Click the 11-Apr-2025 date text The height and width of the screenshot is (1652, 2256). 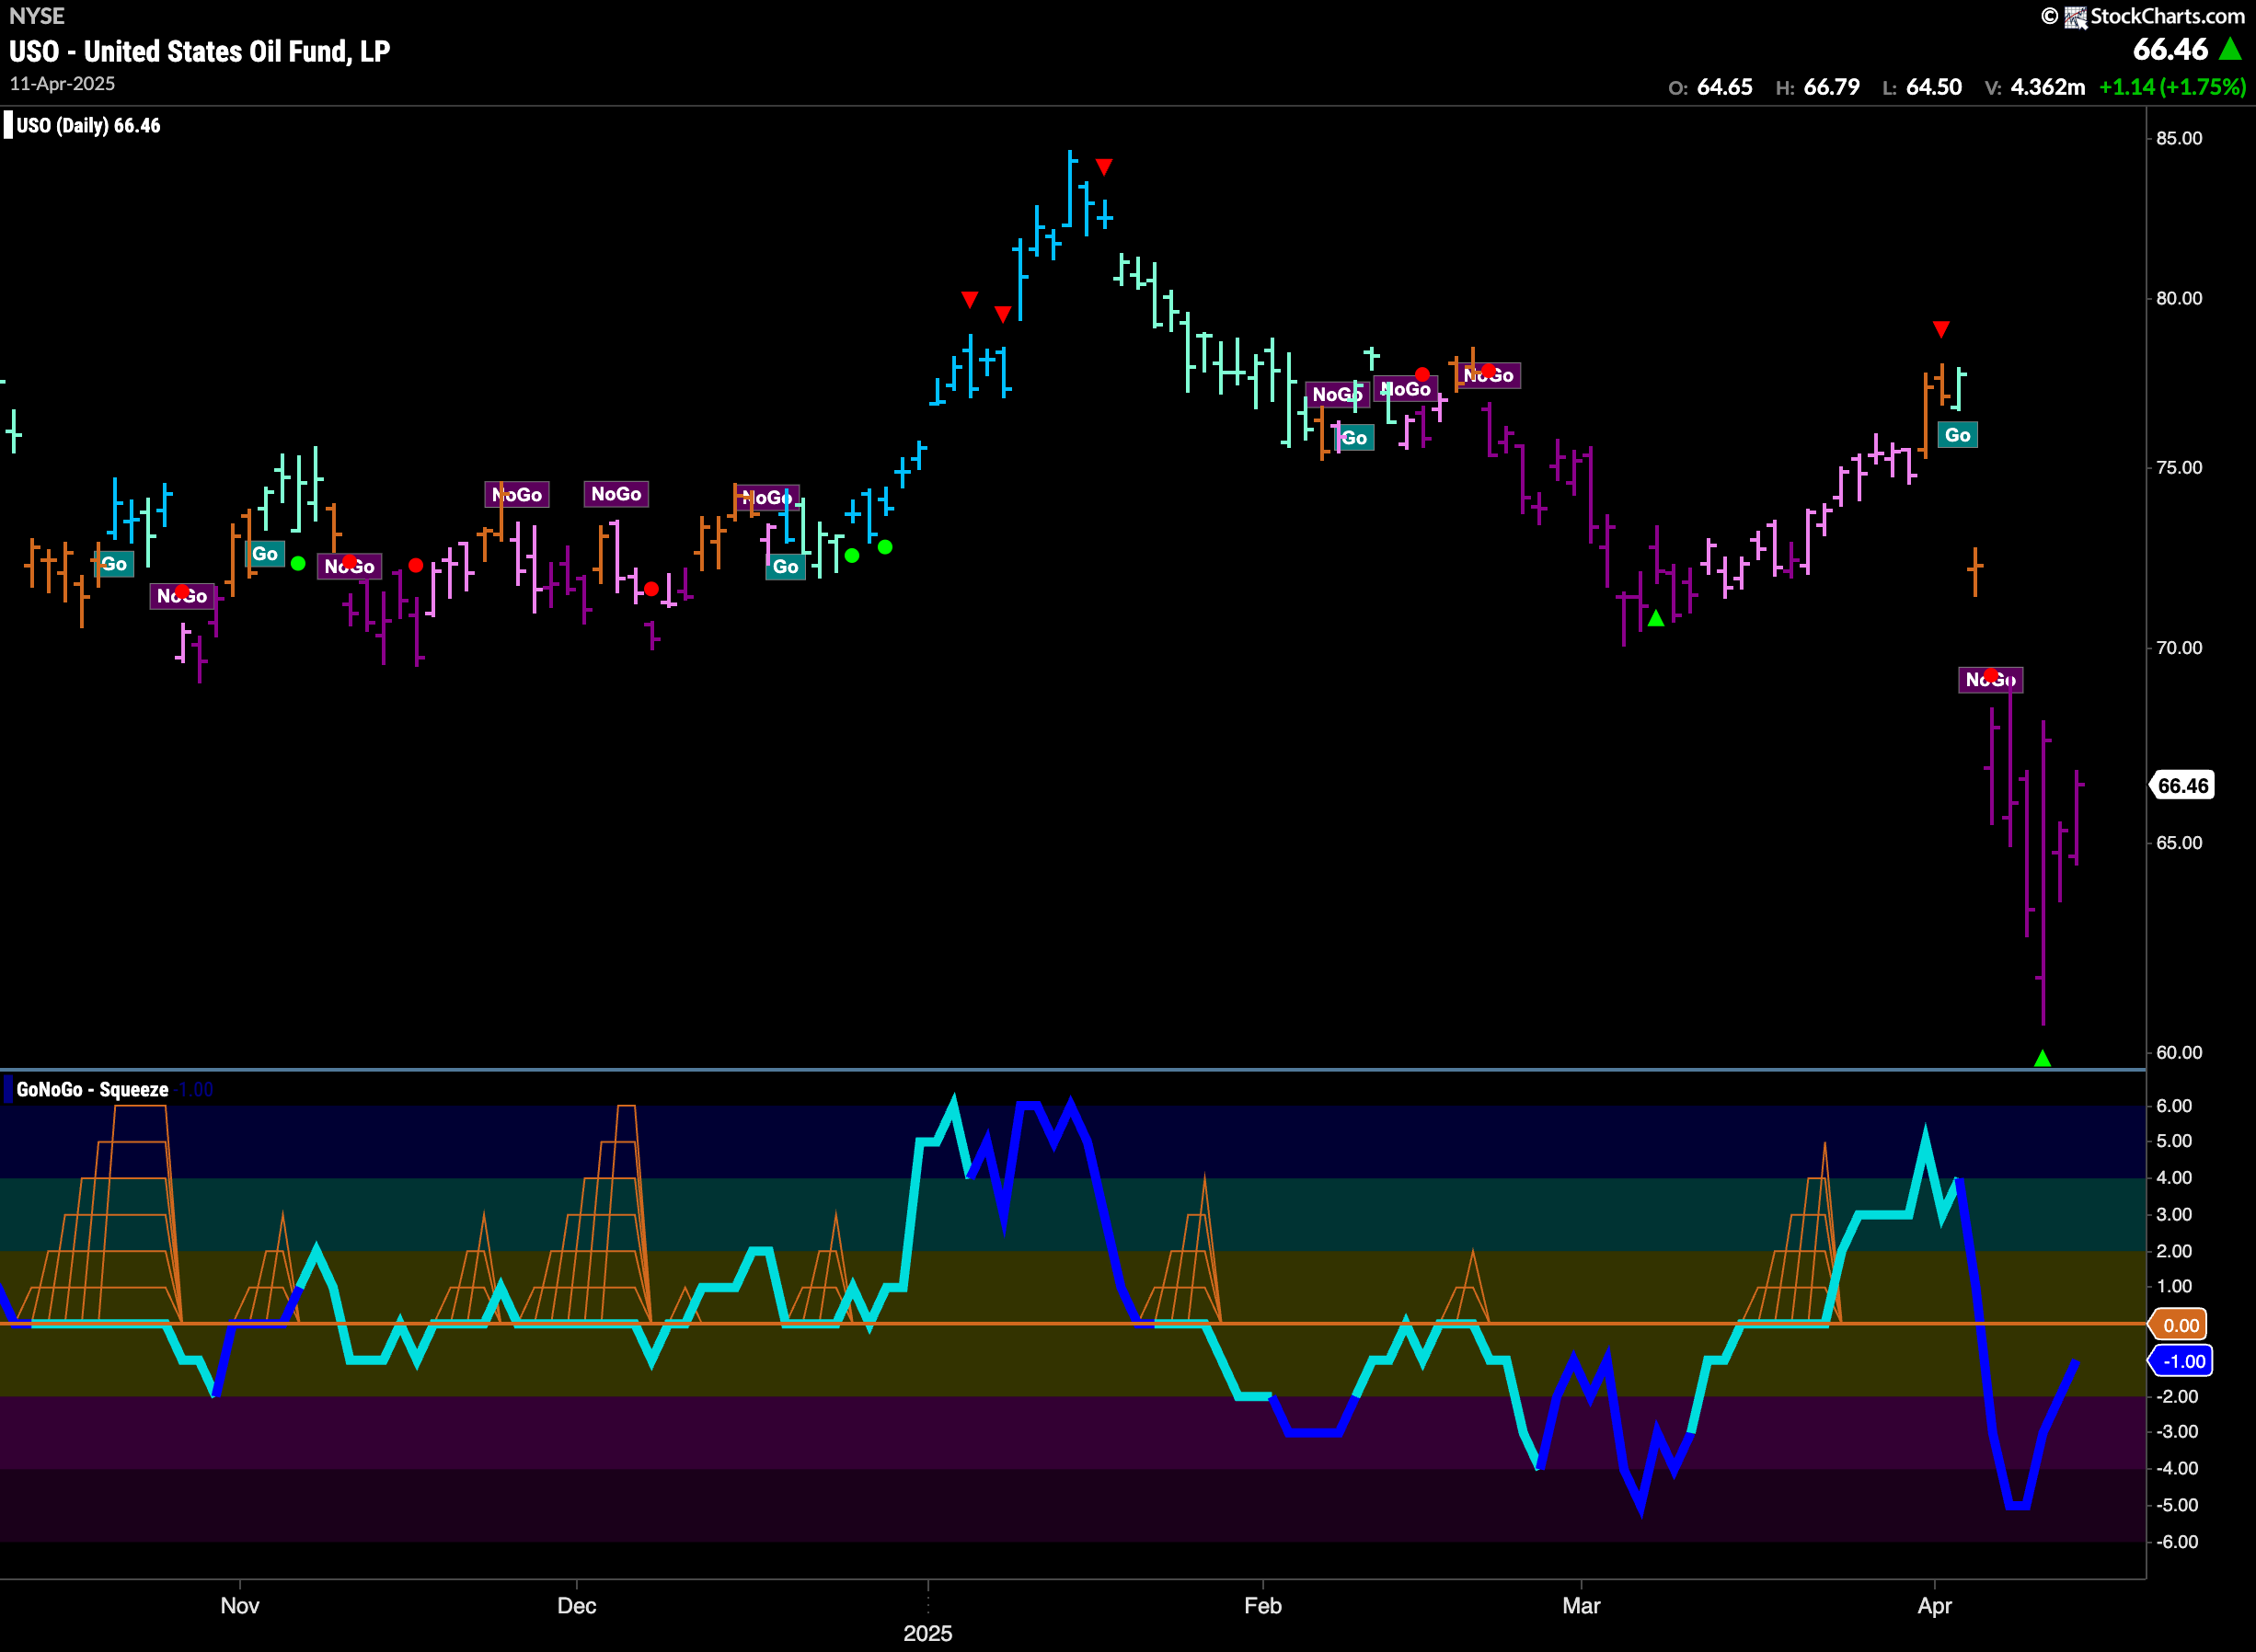pyautogui.click(x=62, y=84)
